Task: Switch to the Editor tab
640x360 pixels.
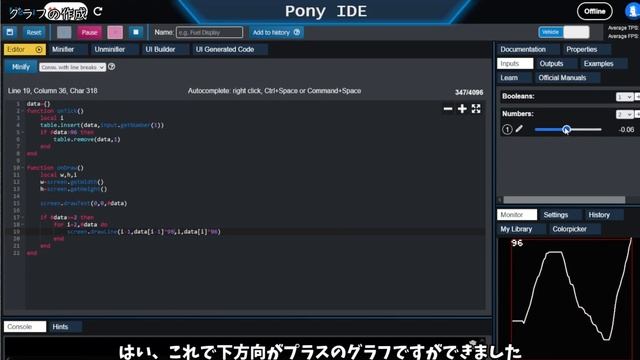Action: point(25,49)
